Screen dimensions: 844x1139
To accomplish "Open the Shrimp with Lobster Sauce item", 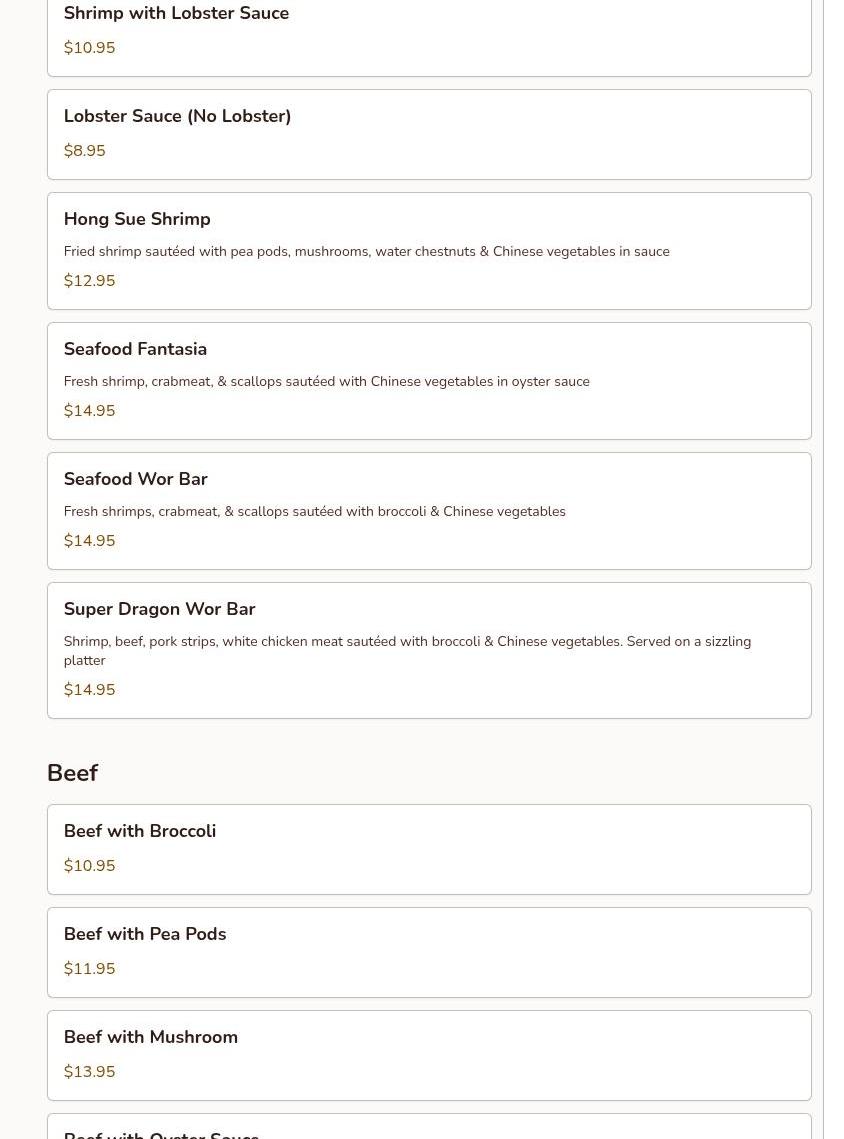I will click(428, 32).
